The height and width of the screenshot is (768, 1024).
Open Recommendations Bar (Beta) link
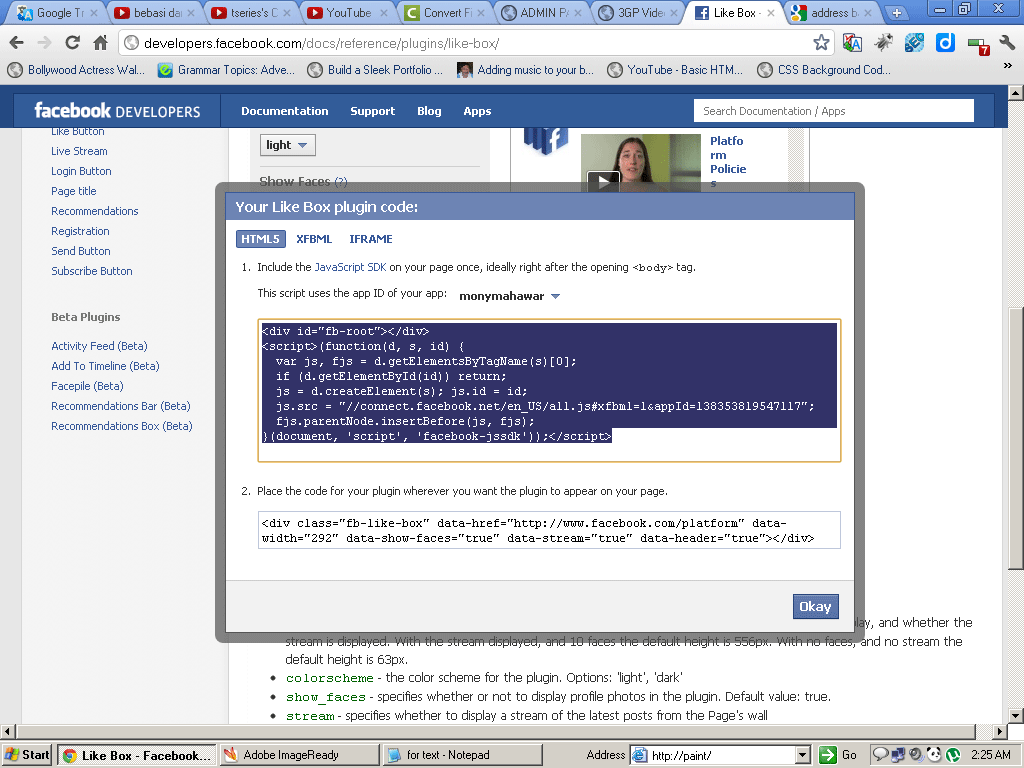click(x=121, y=406)
